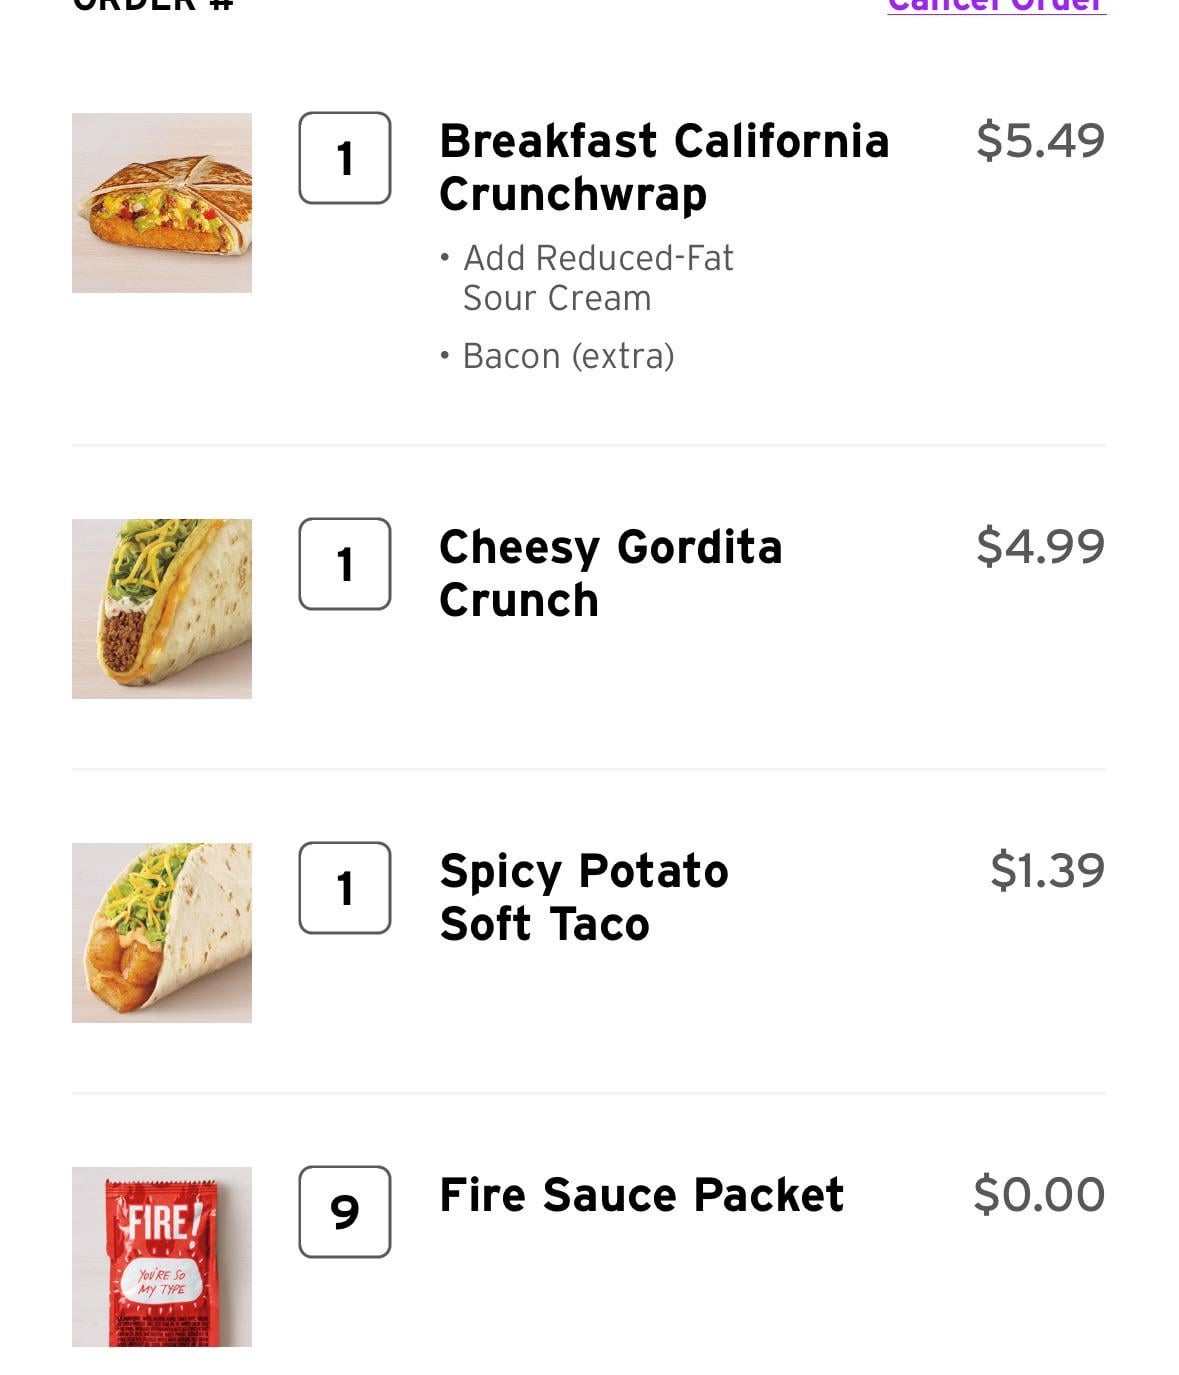Edit quantity of Spicy Potato Soft Taco
This screenshot has height=1375, width=1179.
click(345, 888)
